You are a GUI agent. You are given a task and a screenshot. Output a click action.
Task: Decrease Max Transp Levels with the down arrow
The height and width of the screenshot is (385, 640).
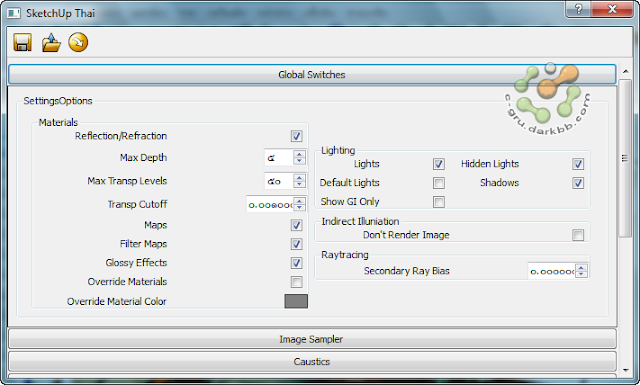[300, 185]
